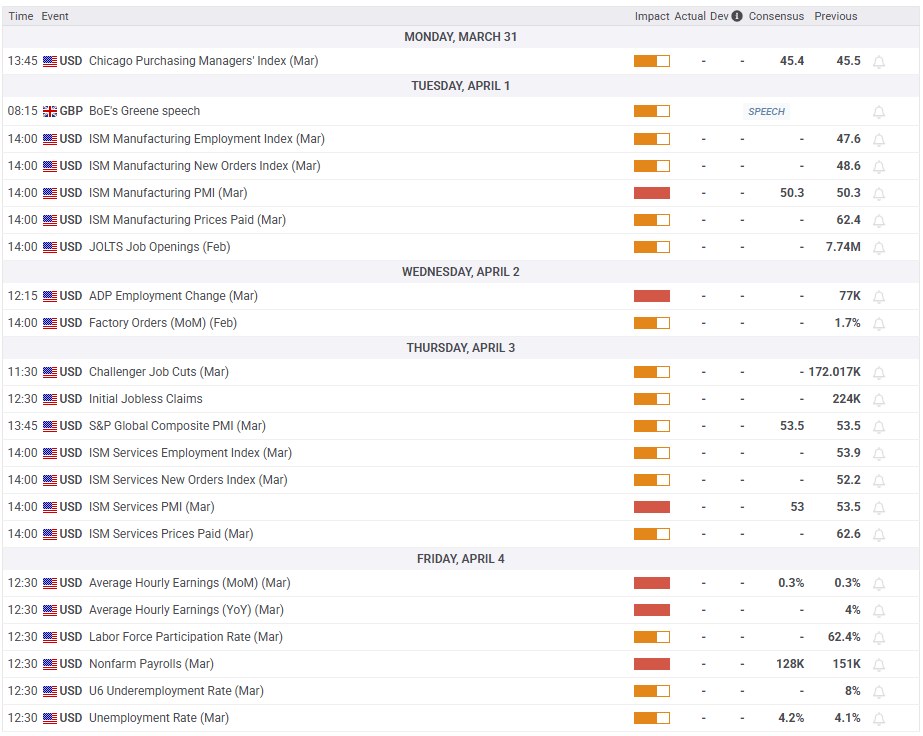Click bell for ISM Manufacturing New Orders Index

pos(879,167)
